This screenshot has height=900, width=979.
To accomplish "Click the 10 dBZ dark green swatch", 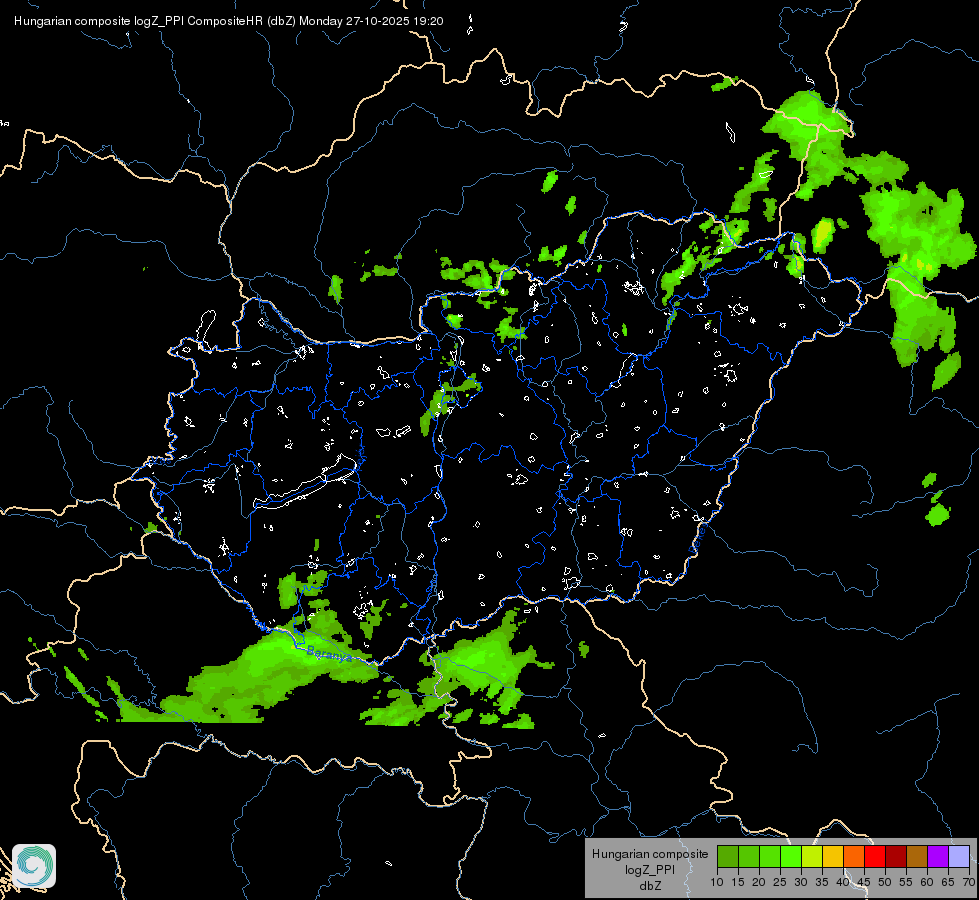I will point(728,856).
